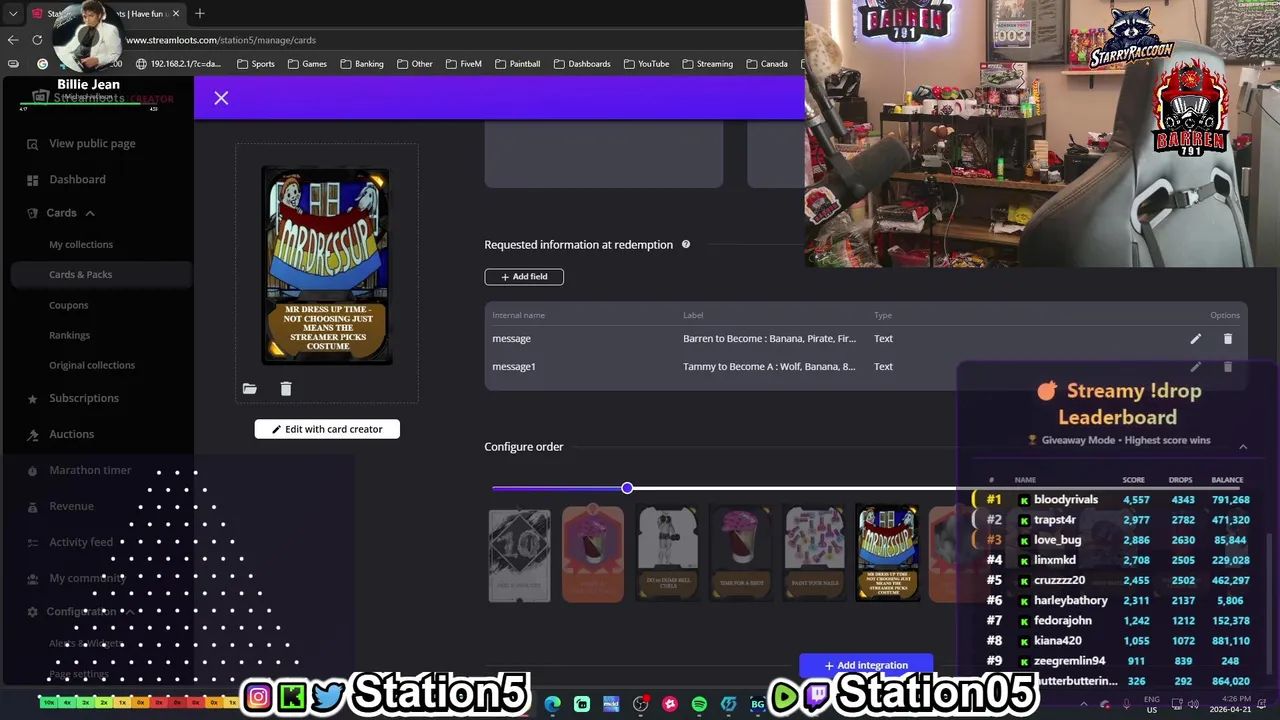1280x720 pixels.
Task: Open the browser tab search dropdown
Action: [x=13, y=13]
